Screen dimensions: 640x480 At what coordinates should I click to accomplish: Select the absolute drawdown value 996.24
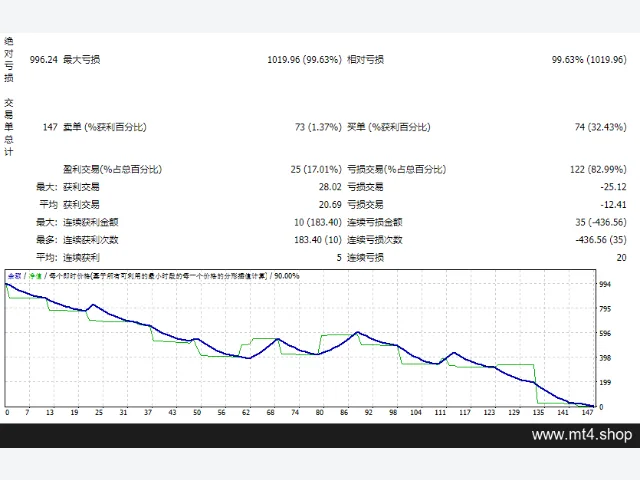(x=44, y=60)
